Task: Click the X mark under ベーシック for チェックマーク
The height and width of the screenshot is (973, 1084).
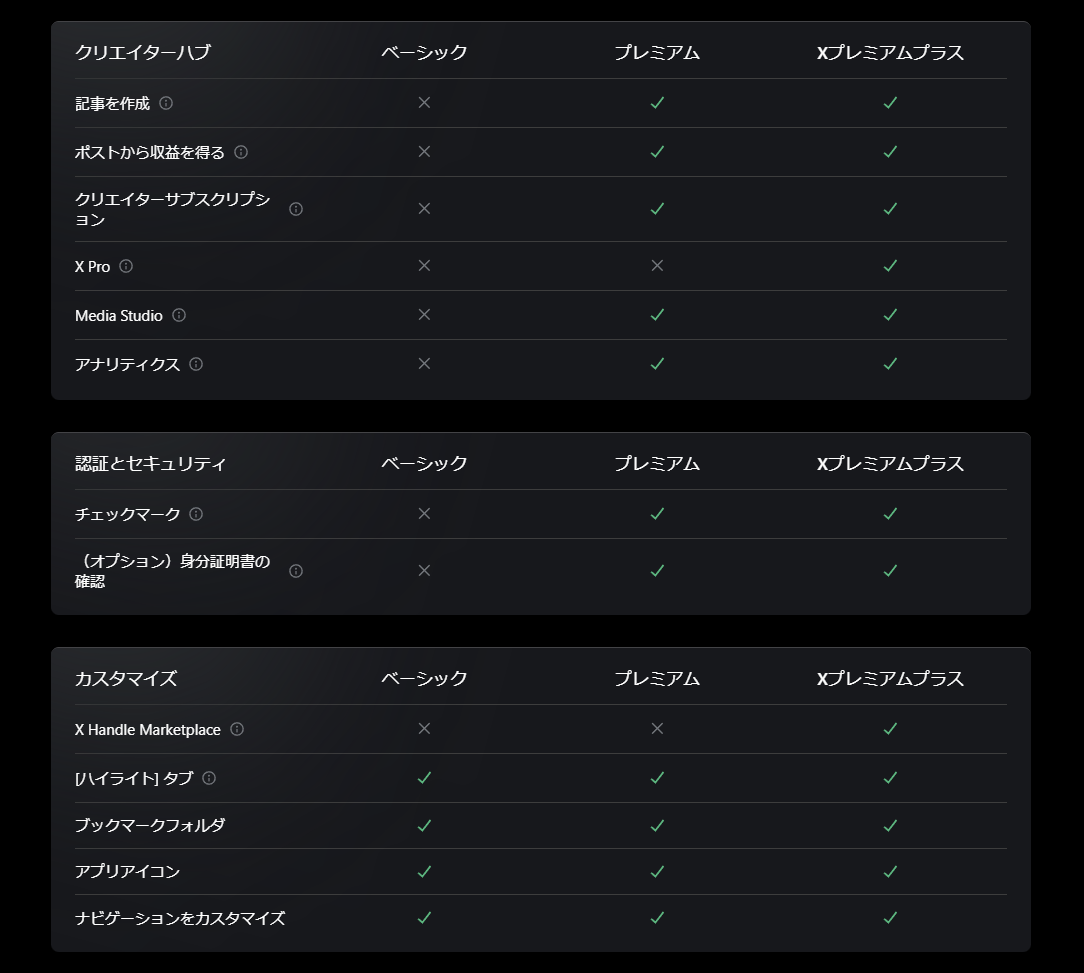Action: point(424,514)
